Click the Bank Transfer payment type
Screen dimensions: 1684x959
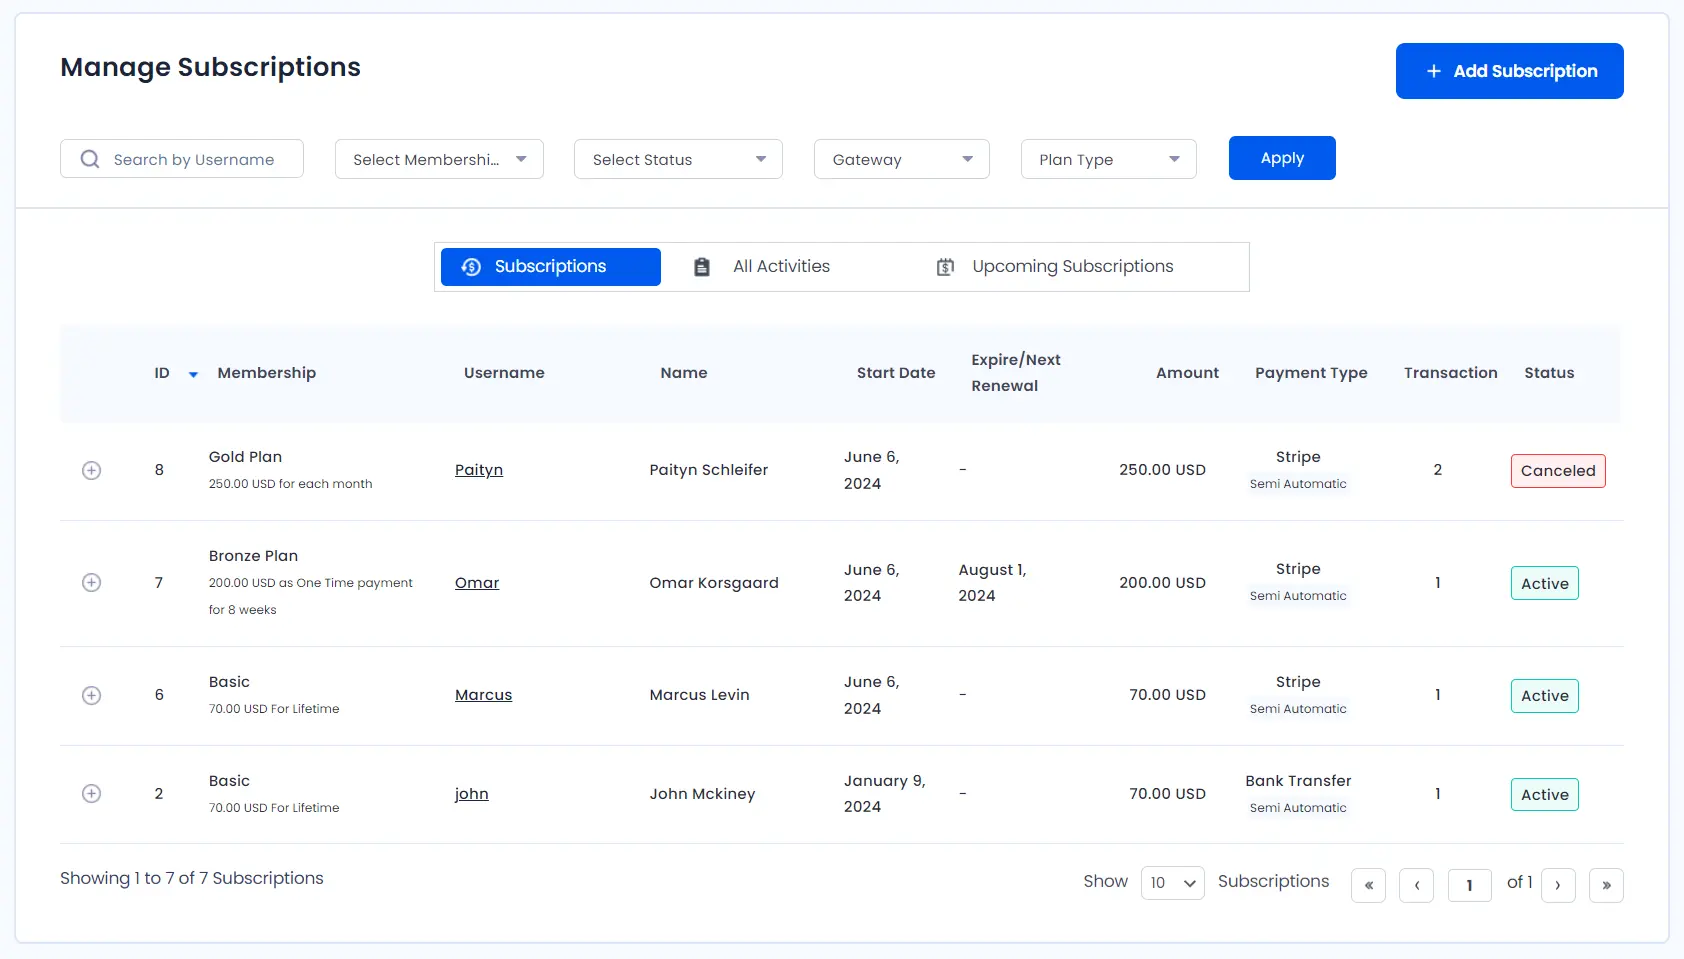tap(1298, 781)
